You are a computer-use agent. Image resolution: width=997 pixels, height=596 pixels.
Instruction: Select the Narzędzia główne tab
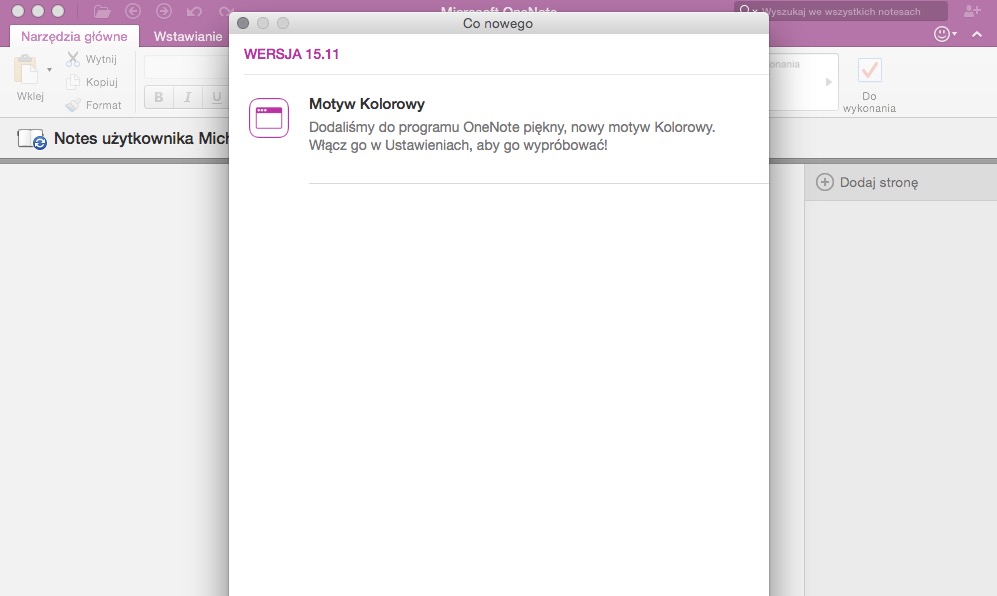coord(74,36)
